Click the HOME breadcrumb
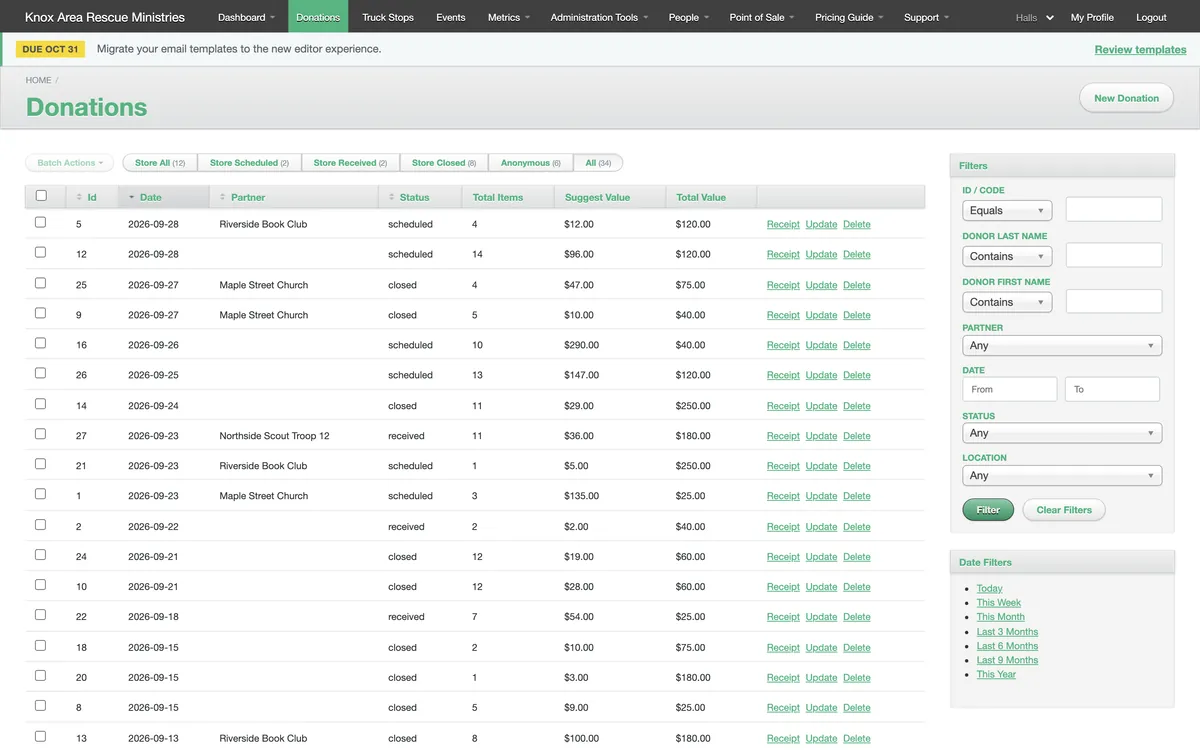 (x=38, y=80)
